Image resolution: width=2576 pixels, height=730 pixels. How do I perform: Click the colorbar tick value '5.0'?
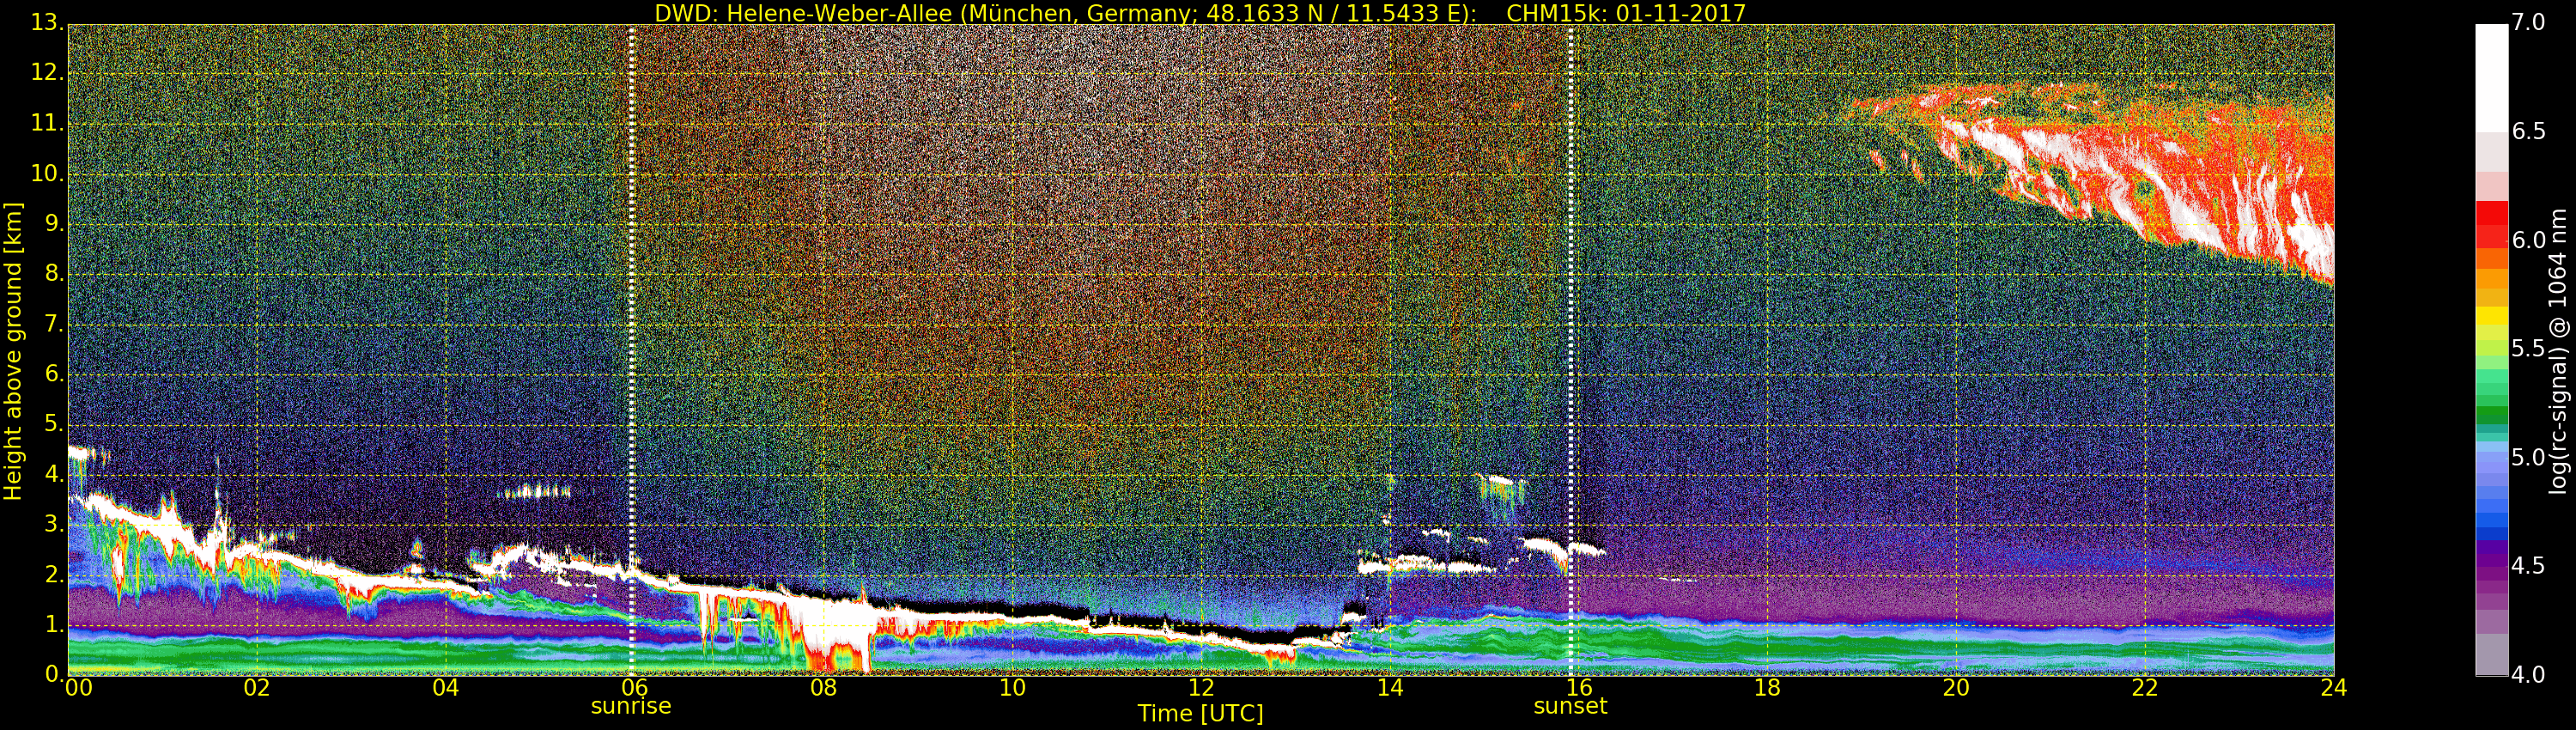point(2528,457)
